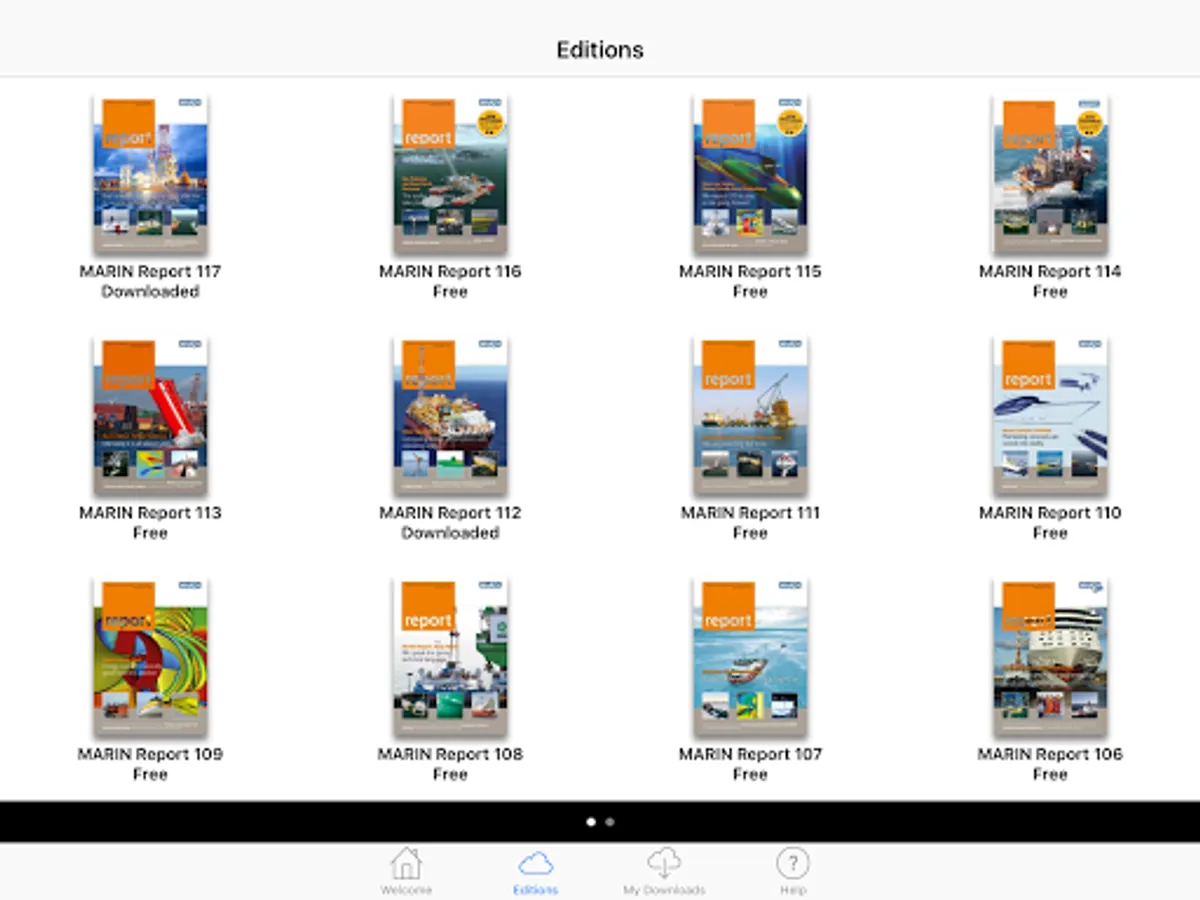Click Free label under MARIN Report 107
The width and height of the screenshot is (1200, 900).
[x=750, y=775]
